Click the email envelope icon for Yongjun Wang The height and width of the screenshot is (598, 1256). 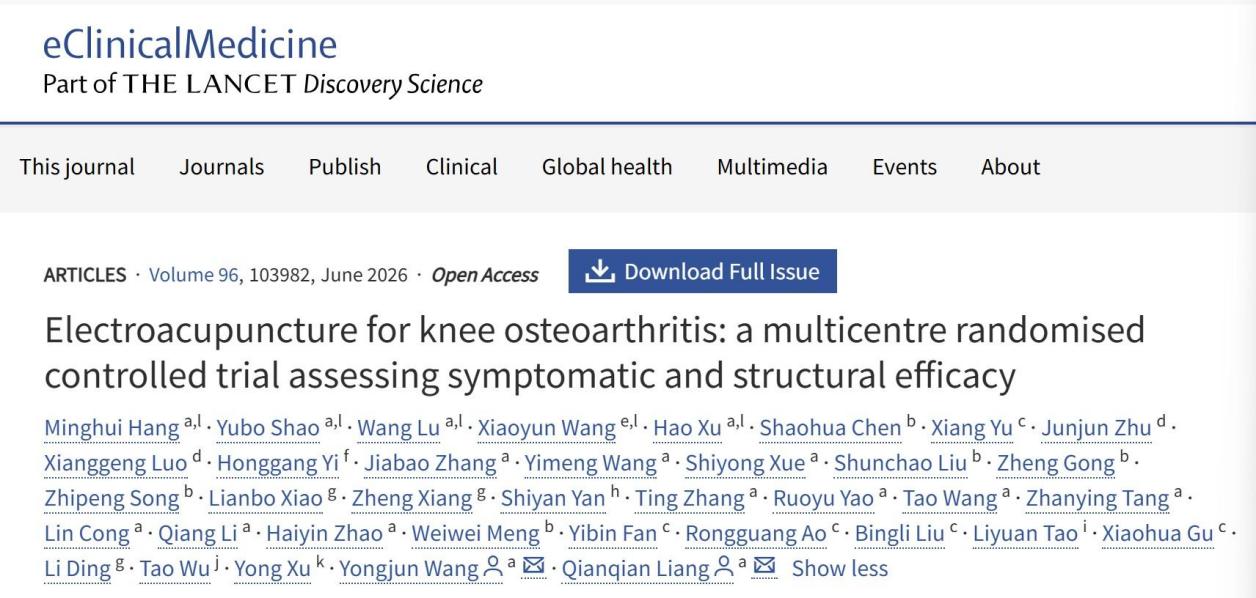532,569
